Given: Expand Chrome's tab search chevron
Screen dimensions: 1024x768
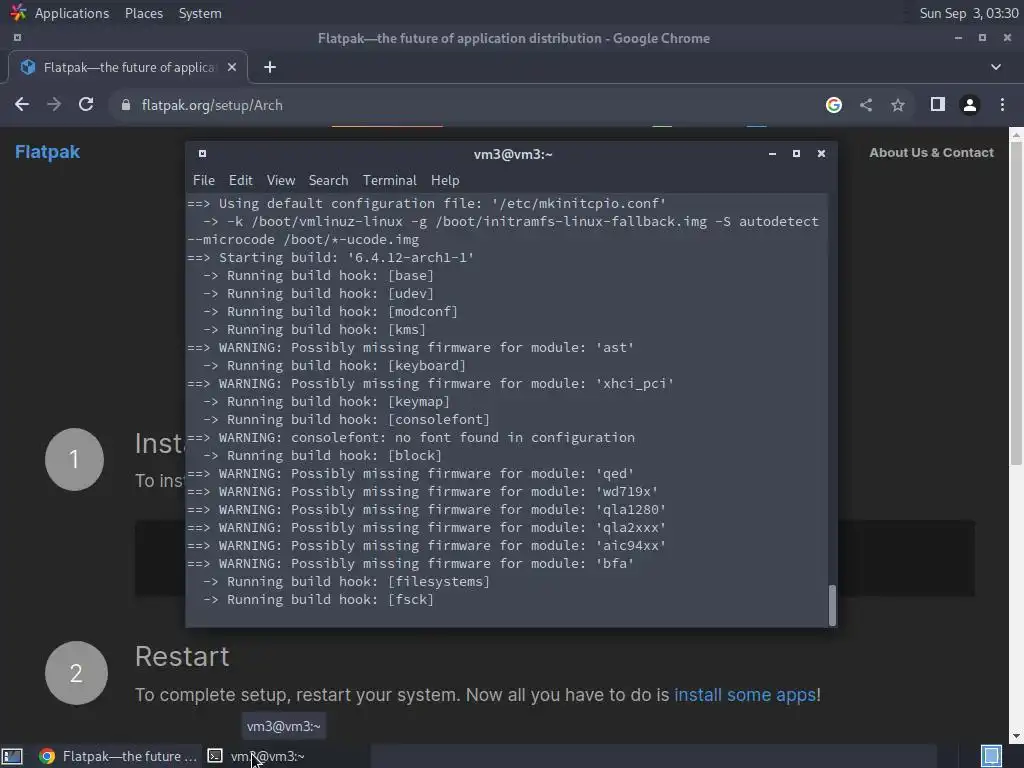Looking at the screenshot, I should (995, 67).
